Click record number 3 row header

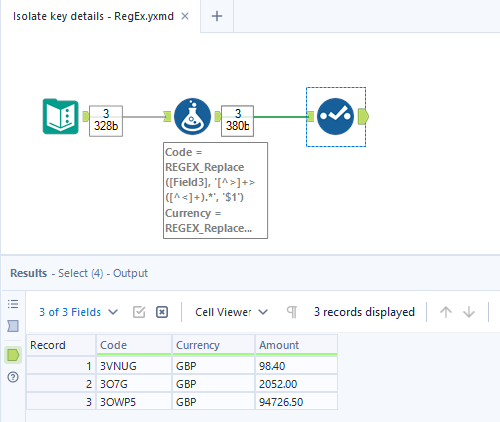(61, 402)
